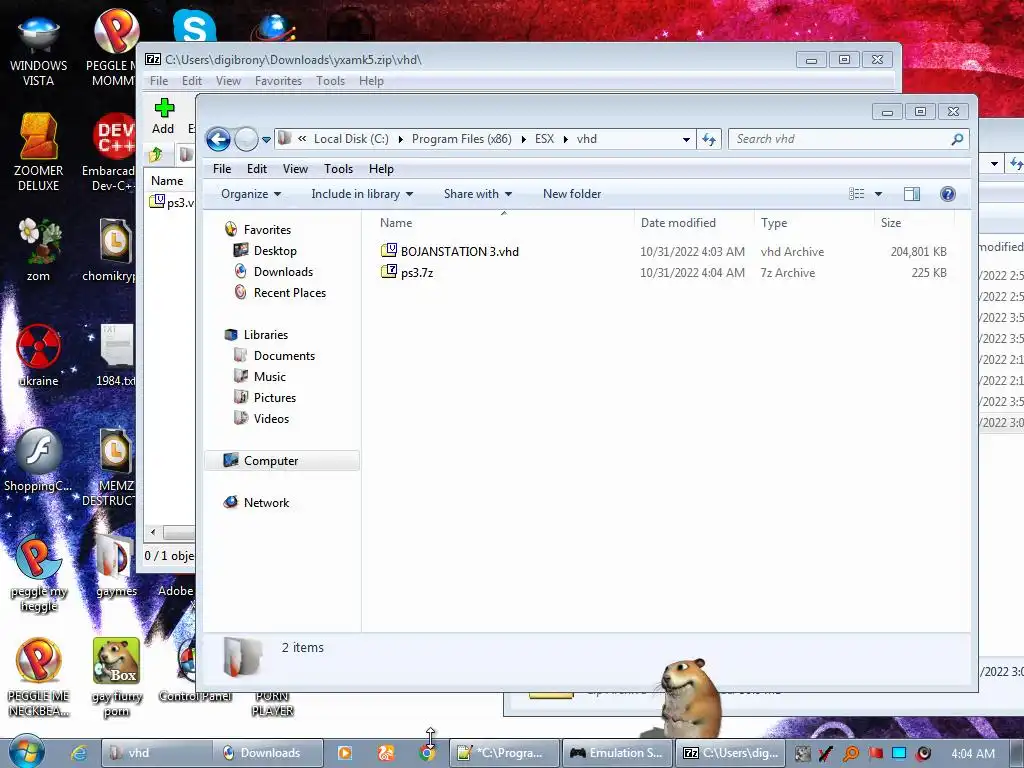Click the Back navigation arrow in Explorer
The width and height of the screenshot is (1024, 768).
pos(218,139)
